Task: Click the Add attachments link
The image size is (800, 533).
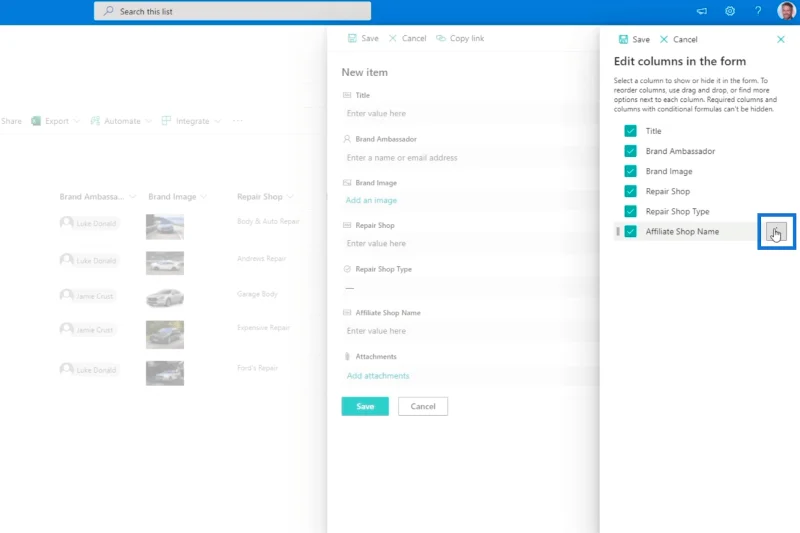Action: [x=378, y=376]
